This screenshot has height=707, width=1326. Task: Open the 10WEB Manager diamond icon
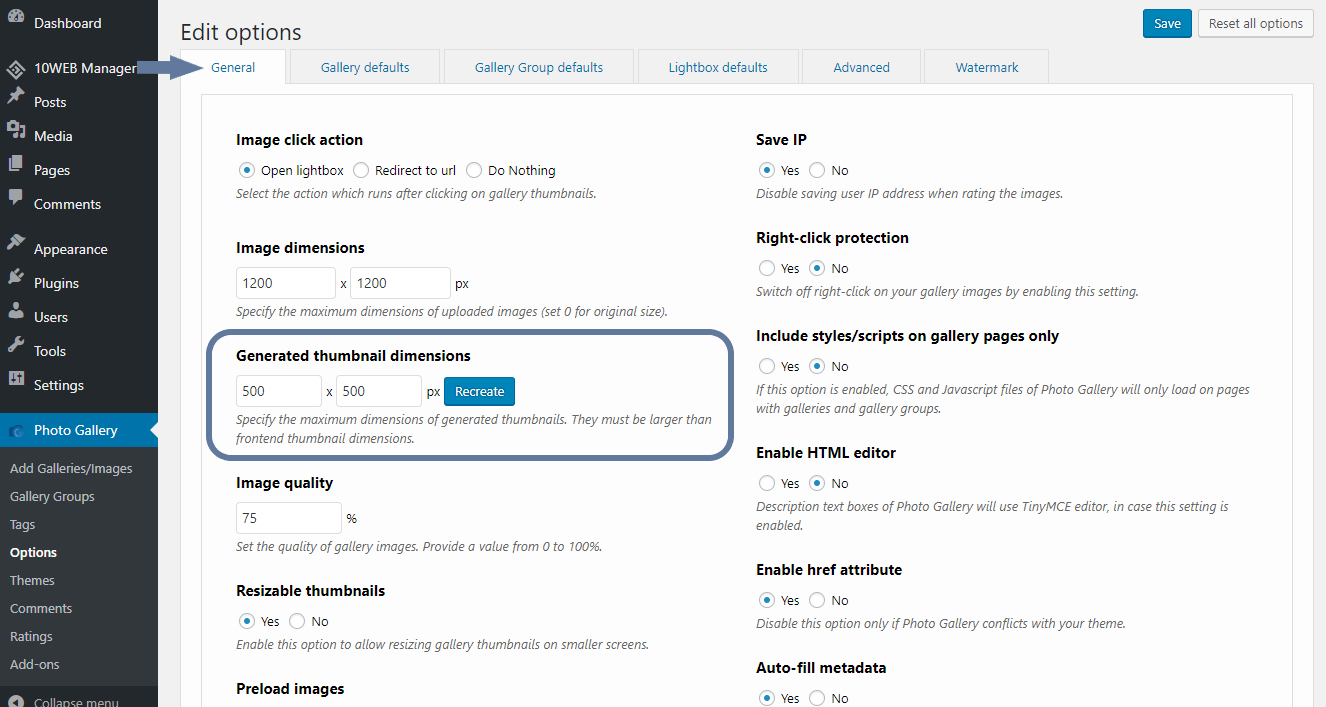16,69
